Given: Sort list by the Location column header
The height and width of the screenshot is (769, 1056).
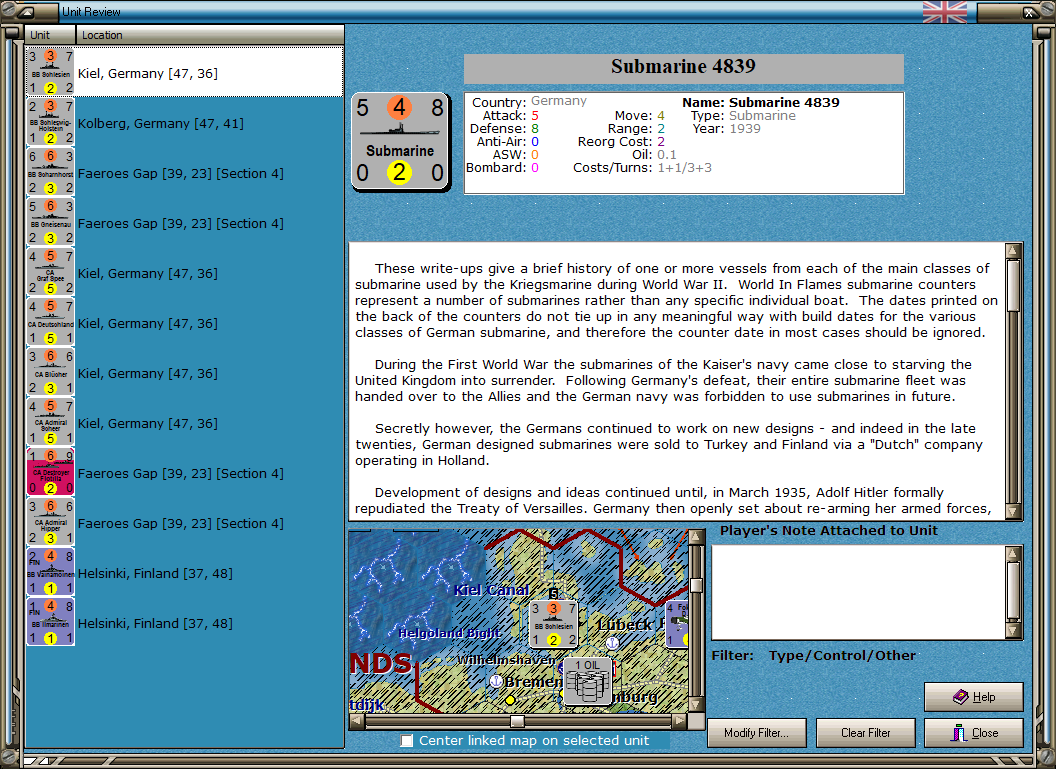Looking at the screenshot, I should tap(209, 35).
